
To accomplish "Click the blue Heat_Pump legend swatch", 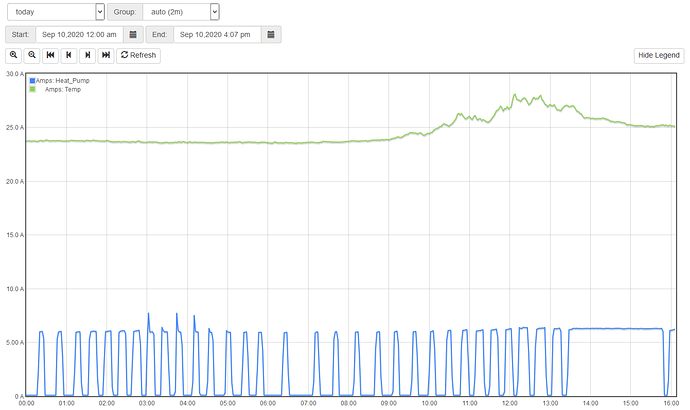I will (32, 81).
